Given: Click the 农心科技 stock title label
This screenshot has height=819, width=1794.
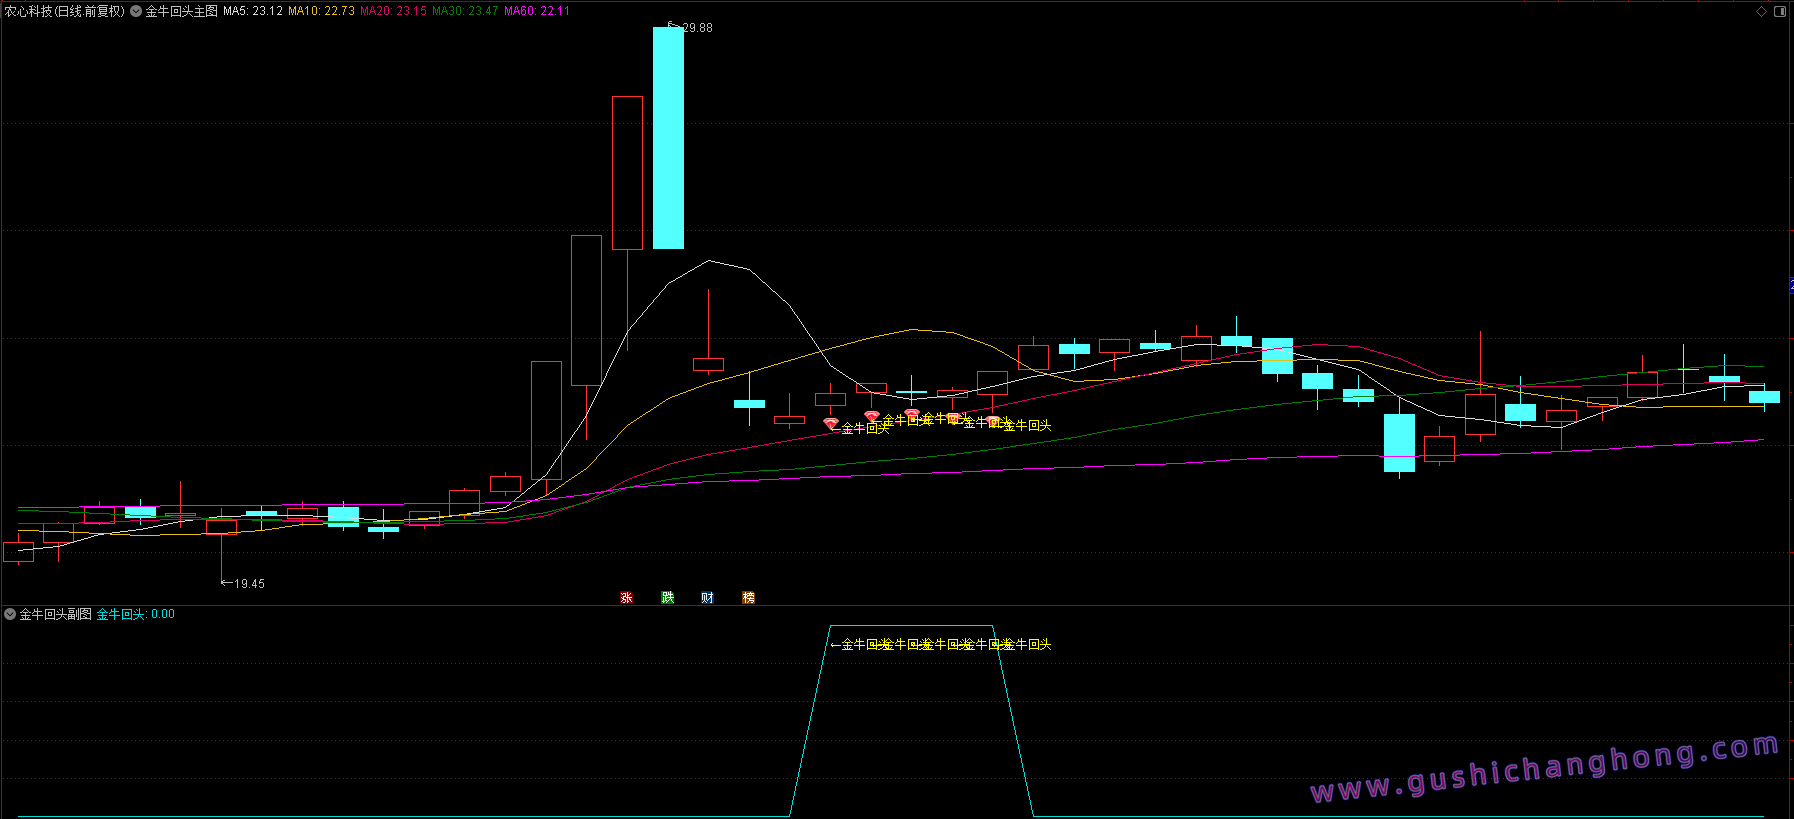Looking at the screenshot, I should pyautogui.click(x=64, y=11).
